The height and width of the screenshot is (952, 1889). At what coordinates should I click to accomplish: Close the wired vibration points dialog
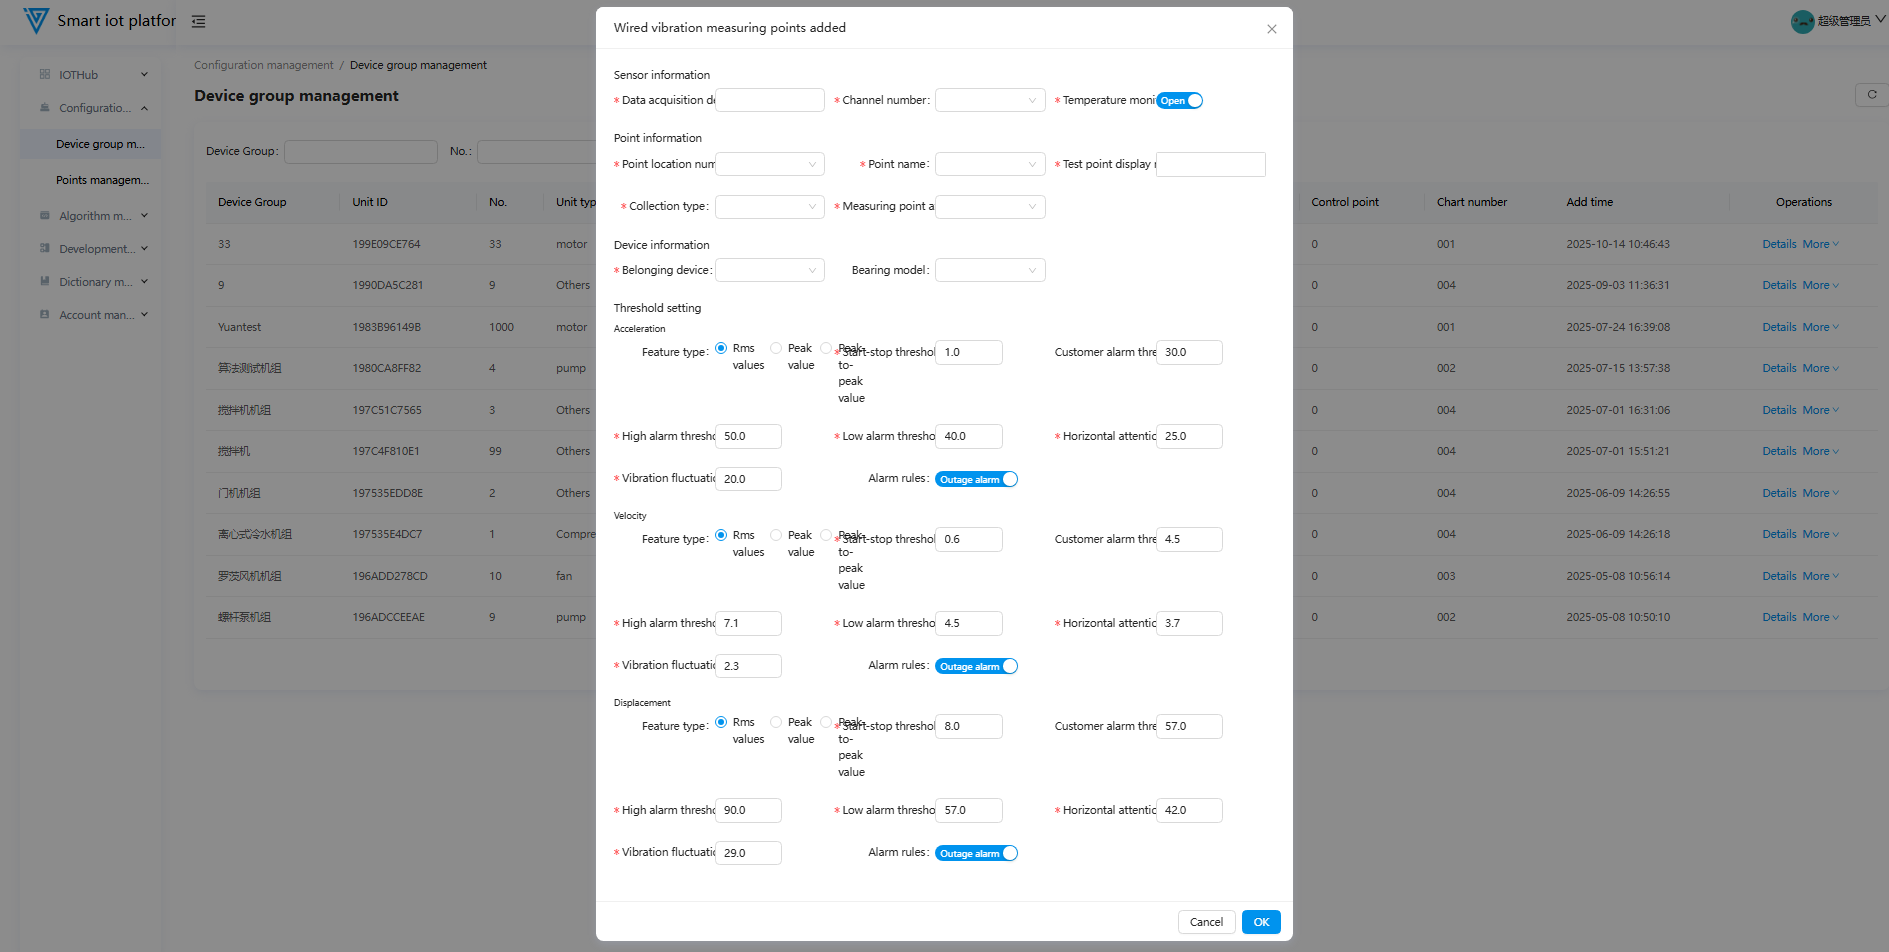tap(1271, 29)
